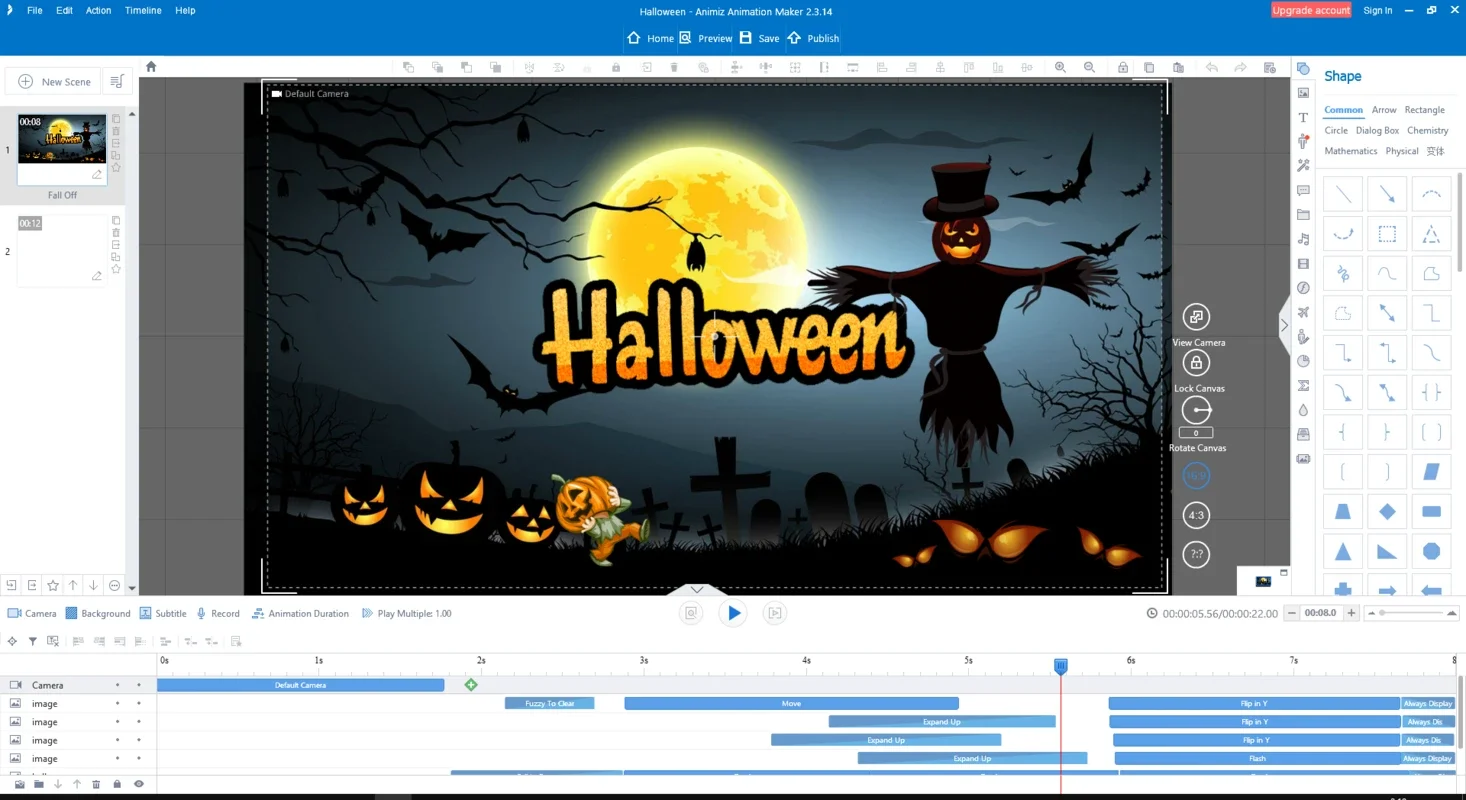Viewport: 1466px width, 800px height.
Task: Increase duration with plus stepper
Action: pos(1352,613)
